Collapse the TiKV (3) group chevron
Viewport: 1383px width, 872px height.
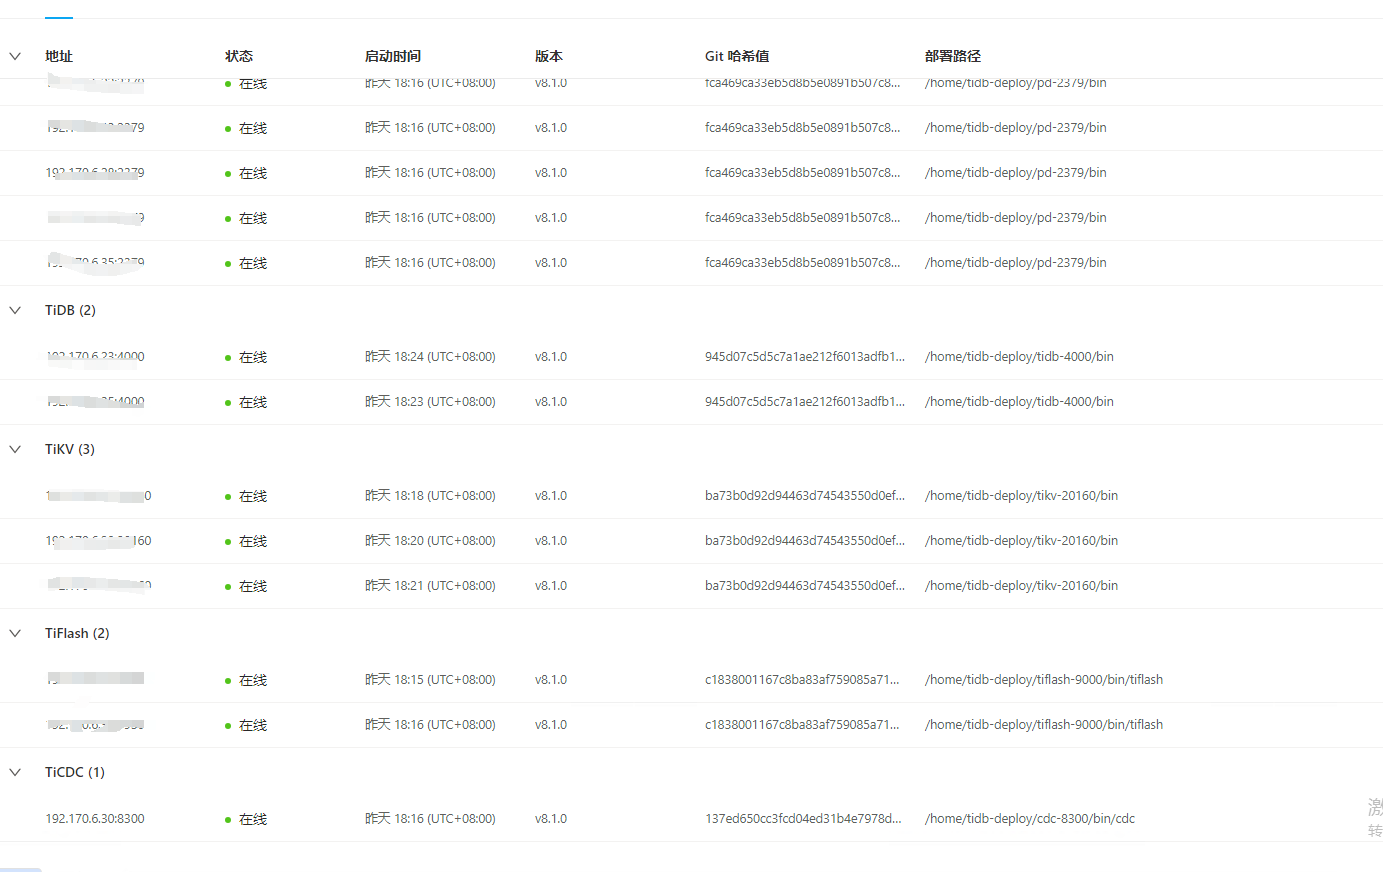(x=15, y=449)
